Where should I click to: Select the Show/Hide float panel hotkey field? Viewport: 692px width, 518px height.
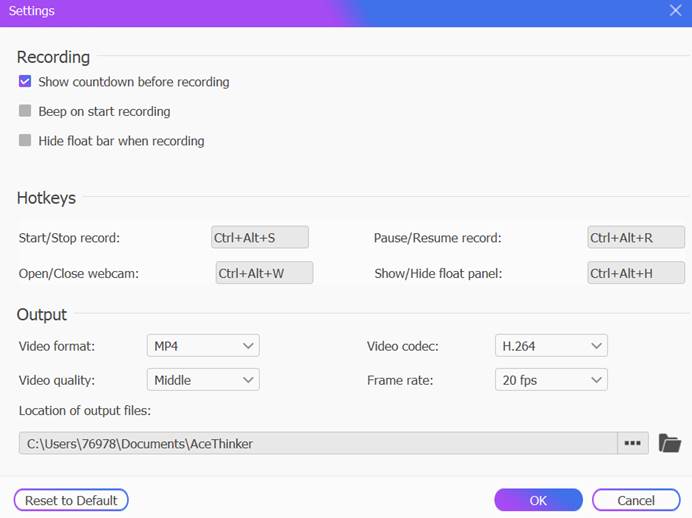pyautogui.click(x=636, y=273)
